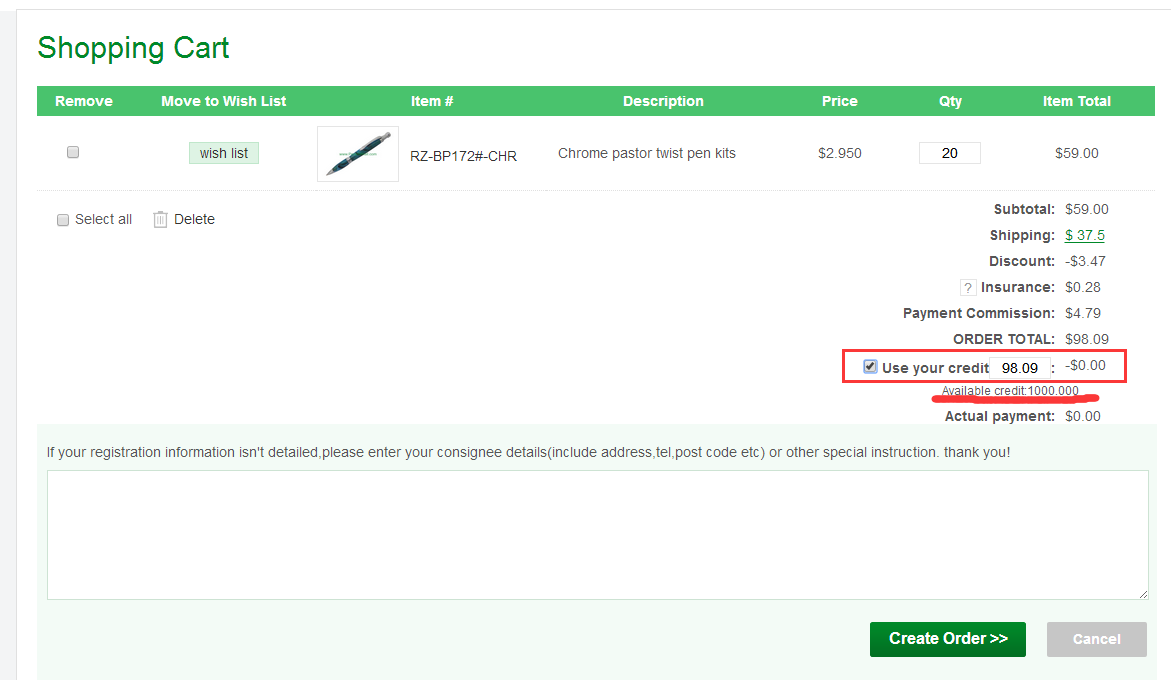Grab the text area resize handle

pyautogui.click(x=1143, y=594)
